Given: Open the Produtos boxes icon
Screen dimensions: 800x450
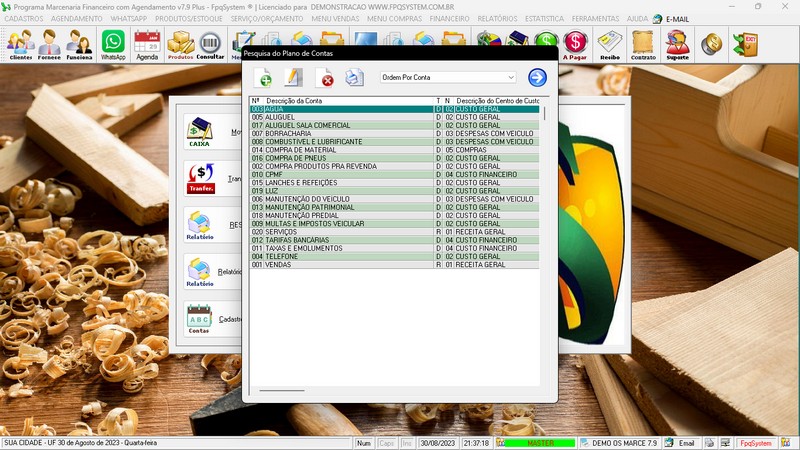Looking at the screenshot, I should click(x=181, y=44).
